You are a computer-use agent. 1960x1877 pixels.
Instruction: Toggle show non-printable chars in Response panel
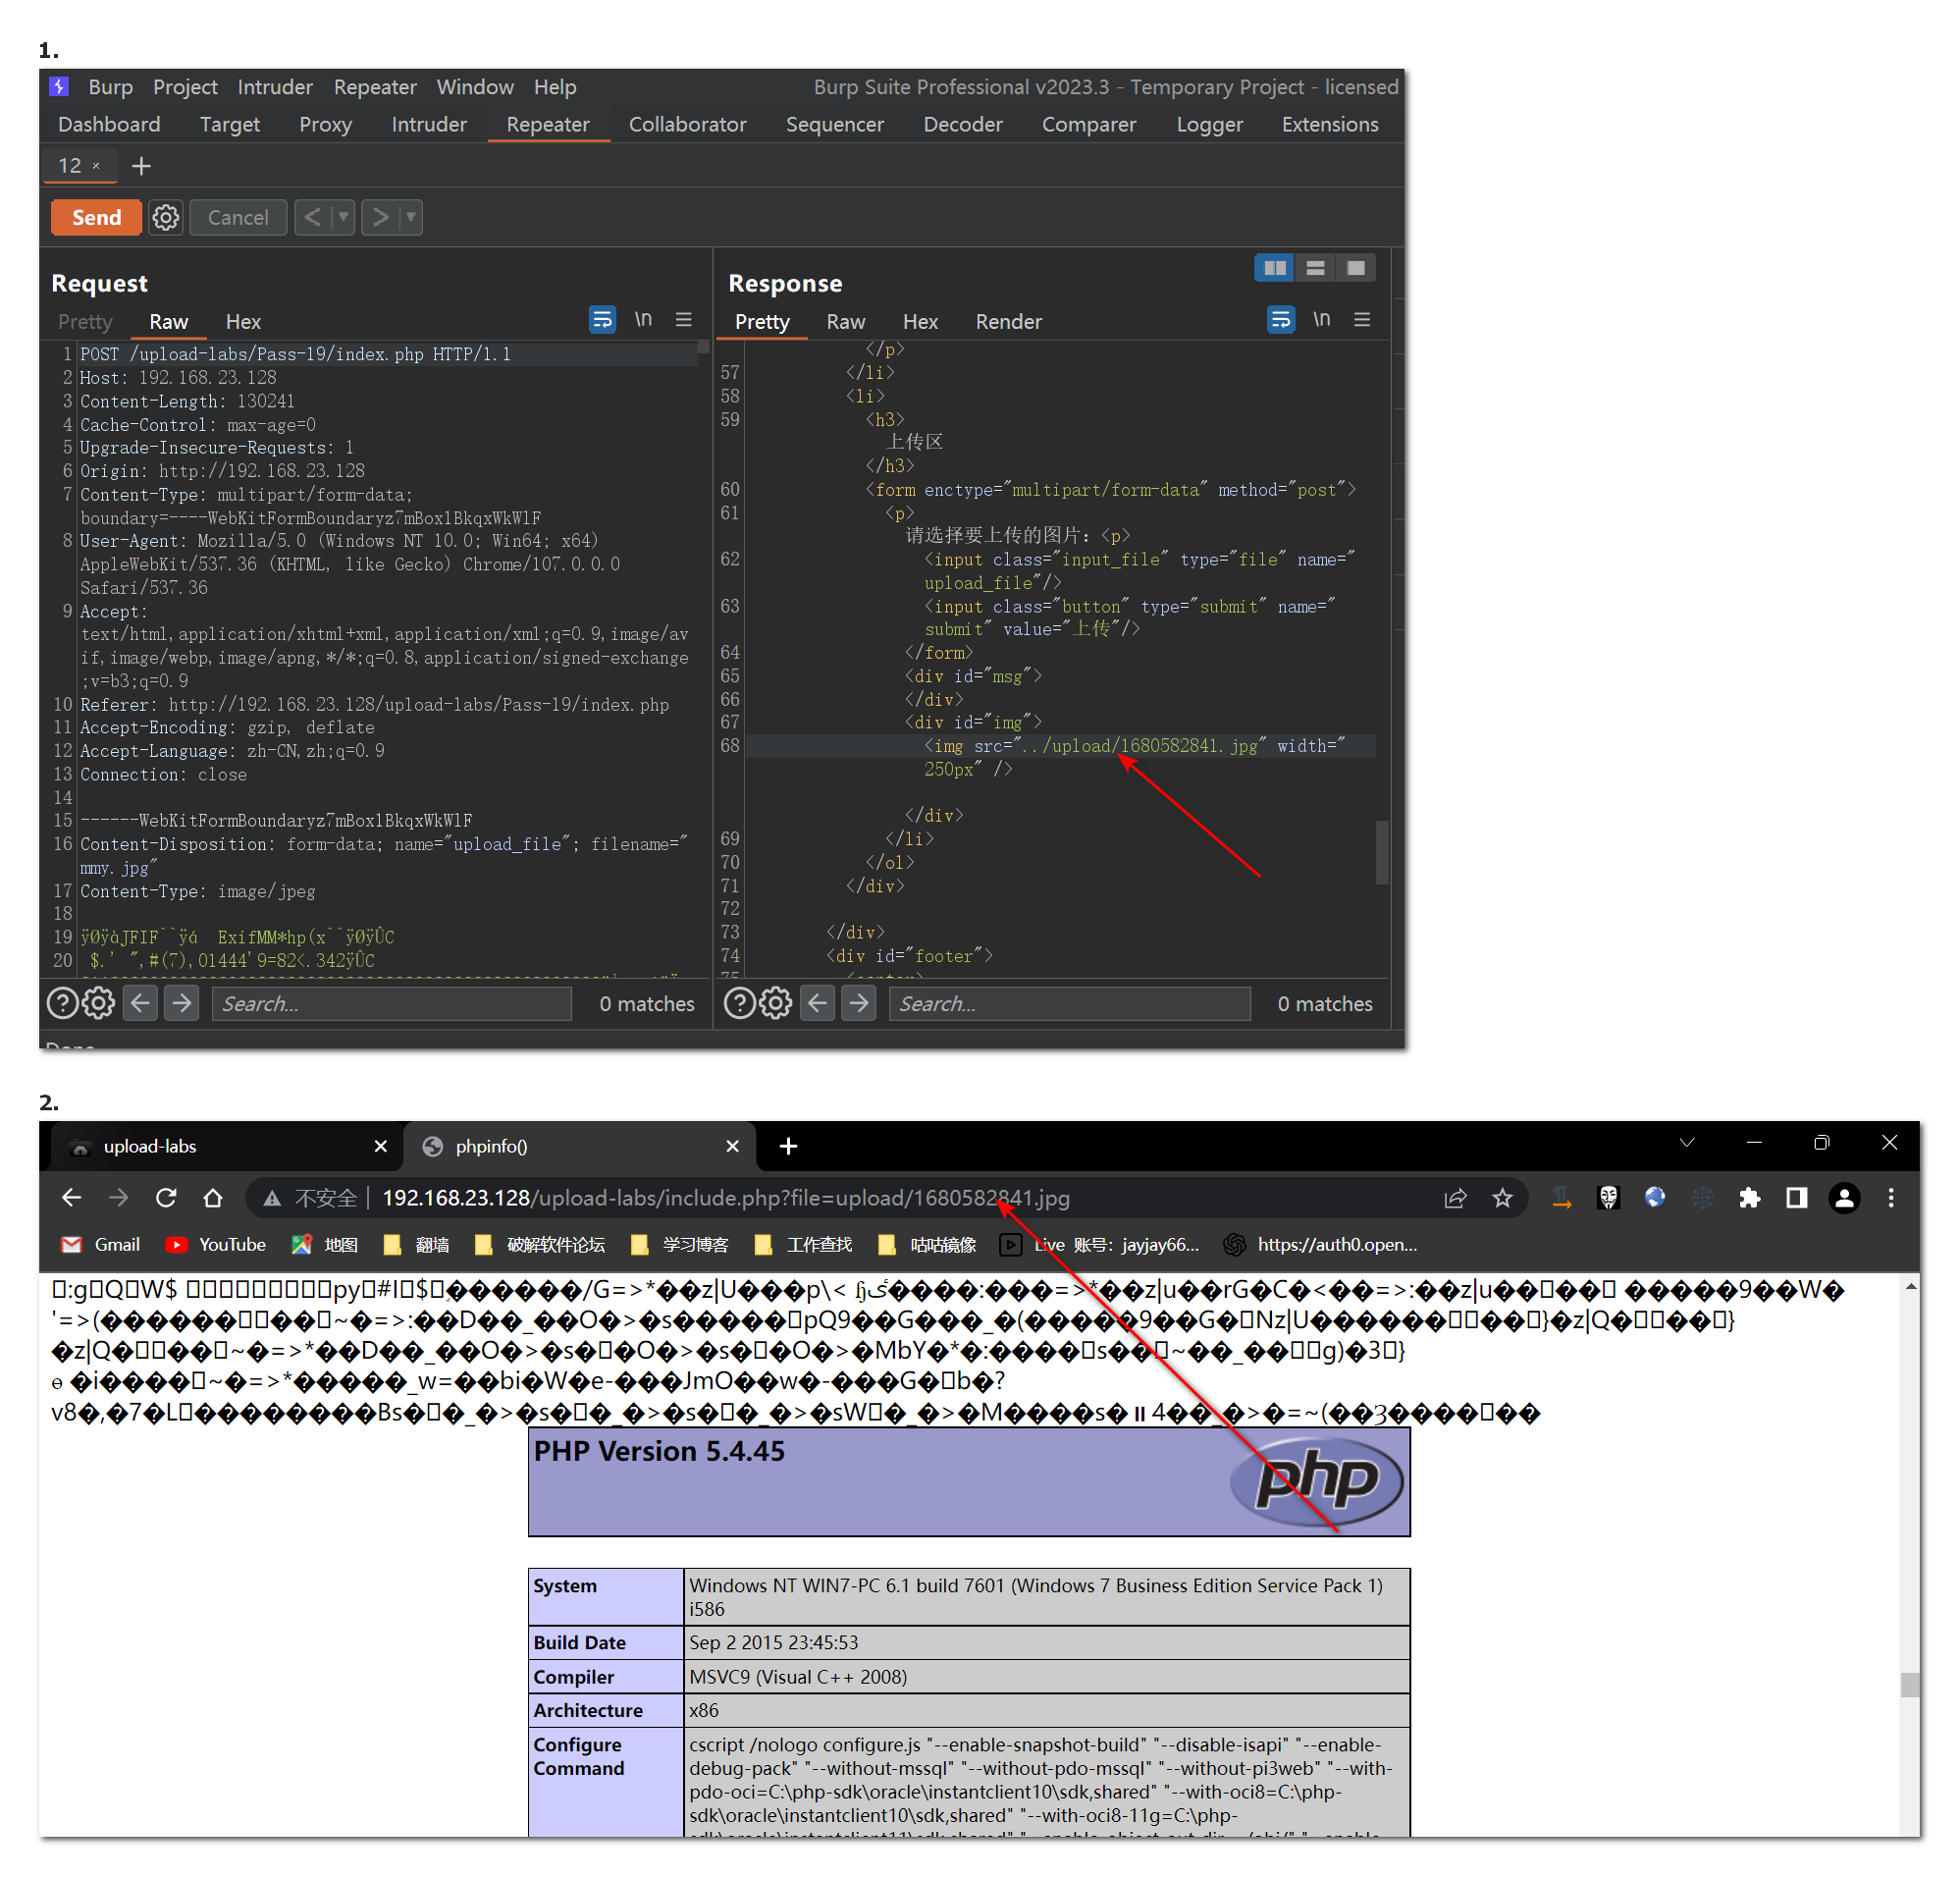1321,320
